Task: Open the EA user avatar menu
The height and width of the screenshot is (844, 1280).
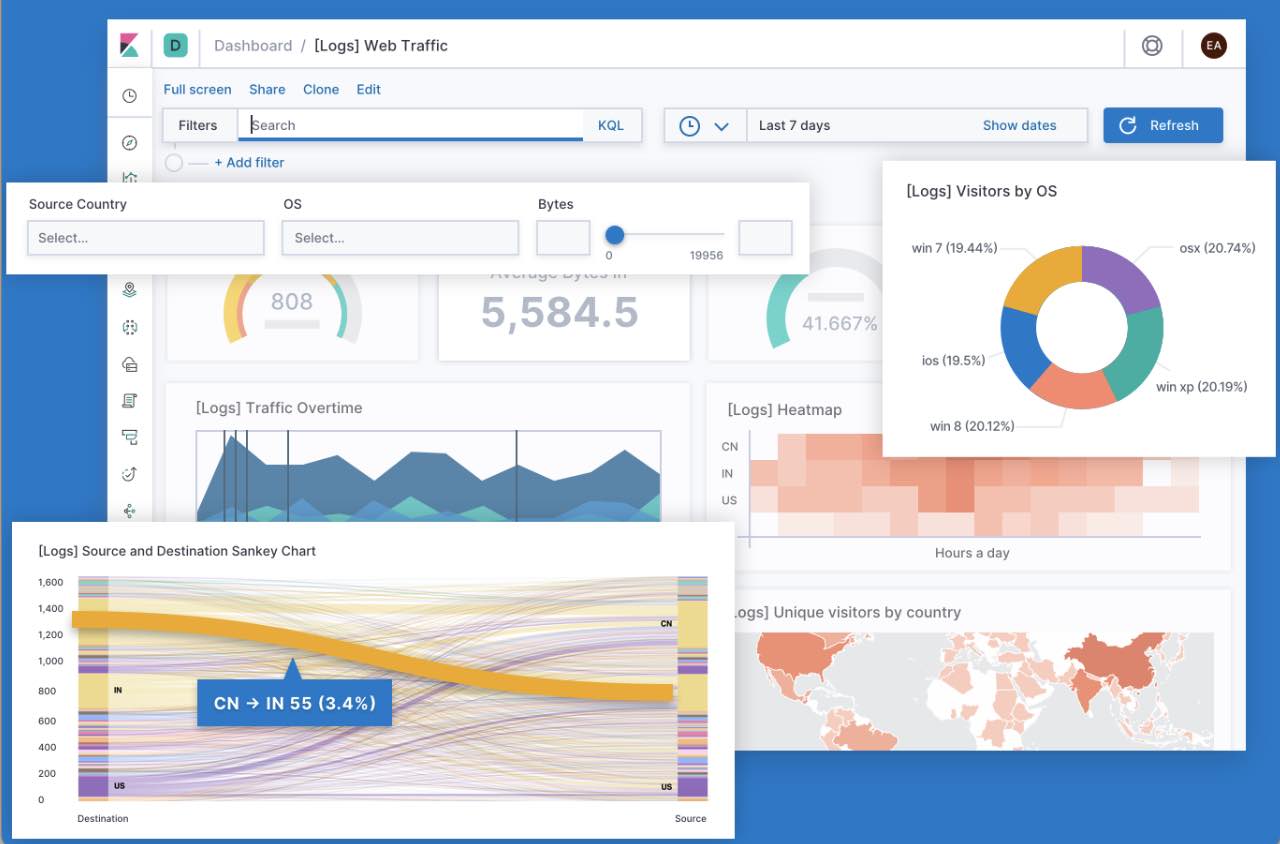Action: 1213,45
